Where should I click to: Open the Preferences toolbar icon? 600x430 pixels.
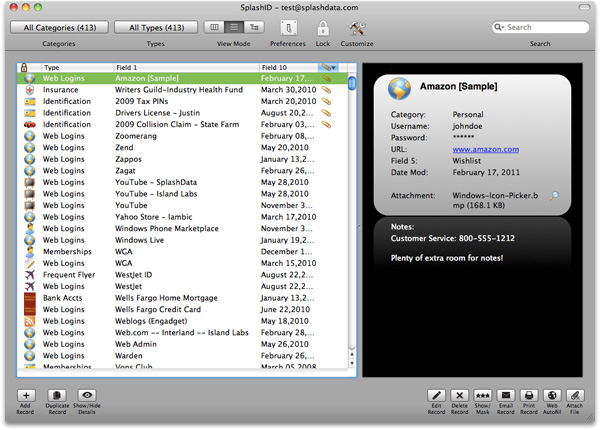click(x=289, y=28)
